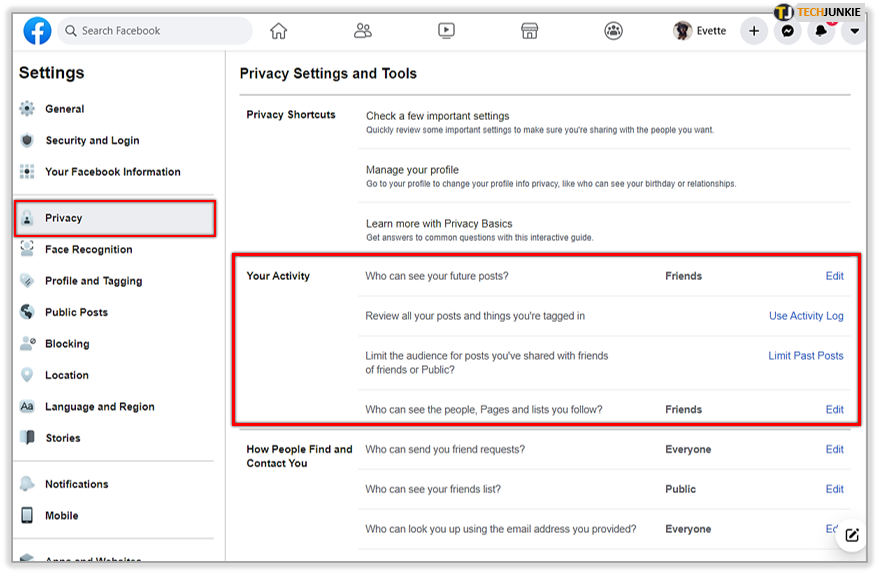Open Location settings label
This screenshot has width=879, height=574.
pyautogui.click(x=67, y=375)
